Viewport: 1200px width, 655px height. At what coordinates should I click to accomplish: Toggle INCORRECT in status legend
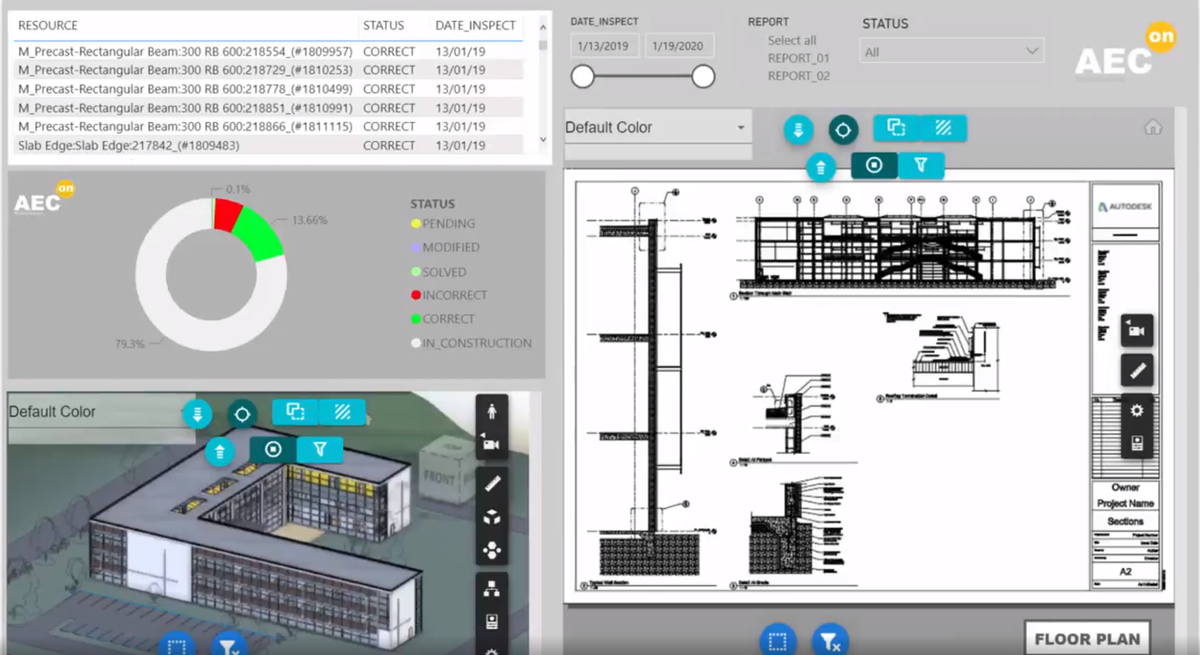click(449, 296)
